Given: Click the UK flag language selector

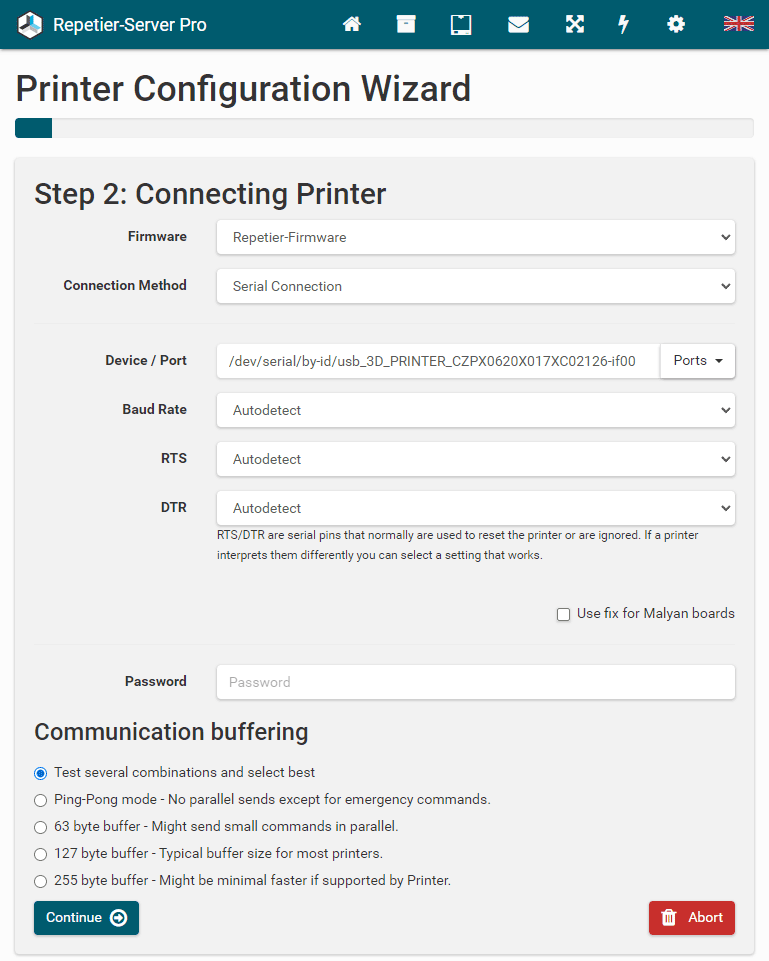Looking at the screenshot, I should click(738, 24).
